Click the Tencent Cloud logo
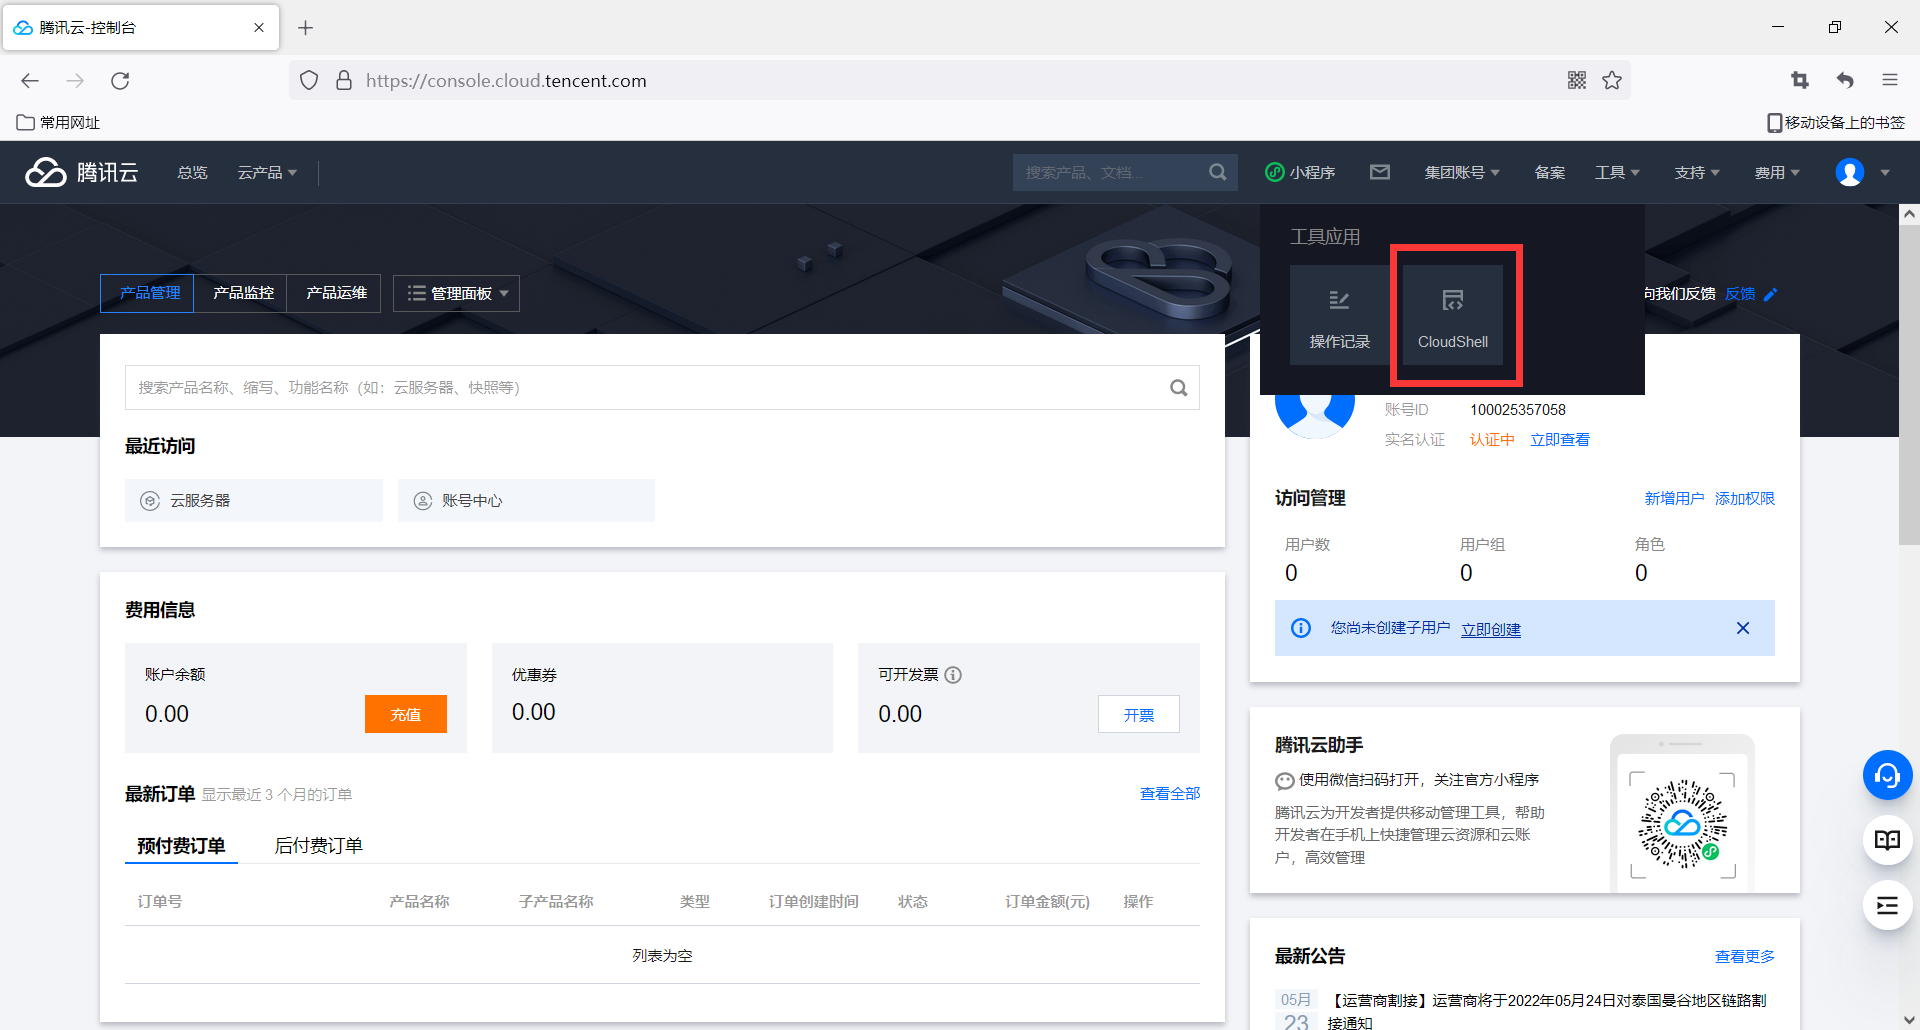This screenshot has height=1030, width=1920. 82,172
